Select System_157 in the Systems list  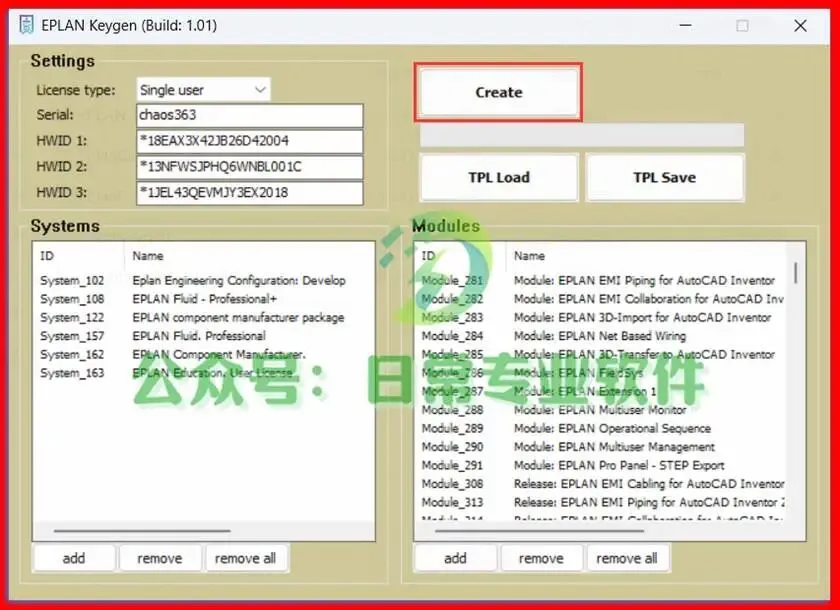pyautogui.click(x=72, y=336)
